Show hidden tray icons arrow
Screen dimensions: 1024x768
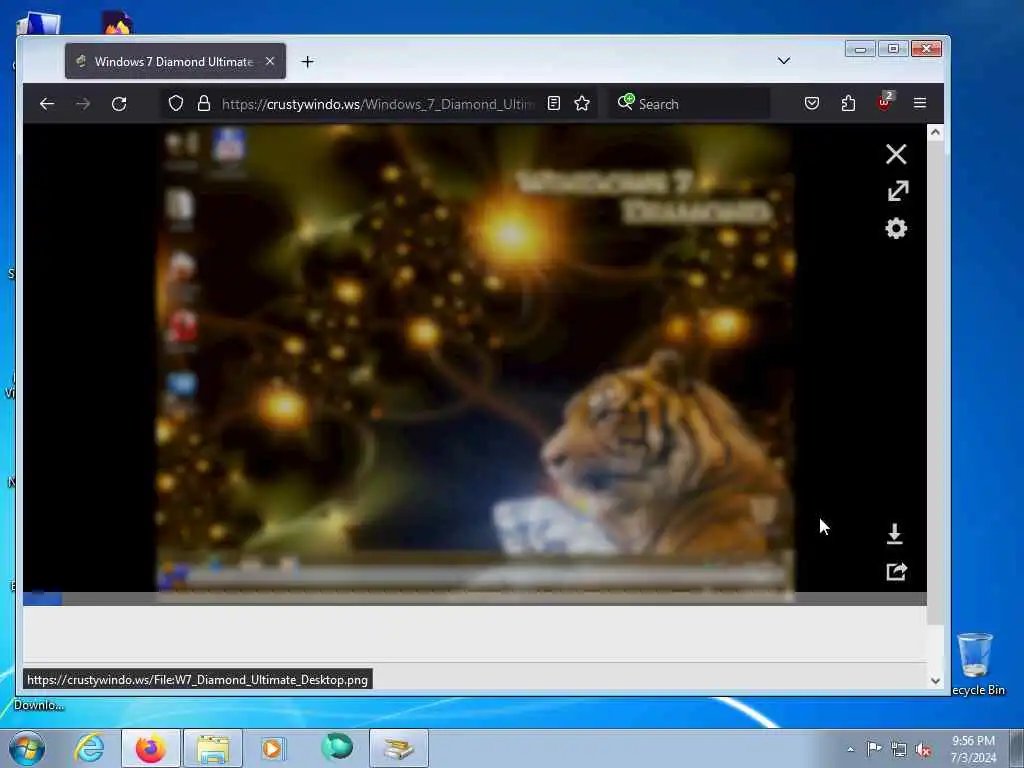pyautogui.click(x=850, y=749)
